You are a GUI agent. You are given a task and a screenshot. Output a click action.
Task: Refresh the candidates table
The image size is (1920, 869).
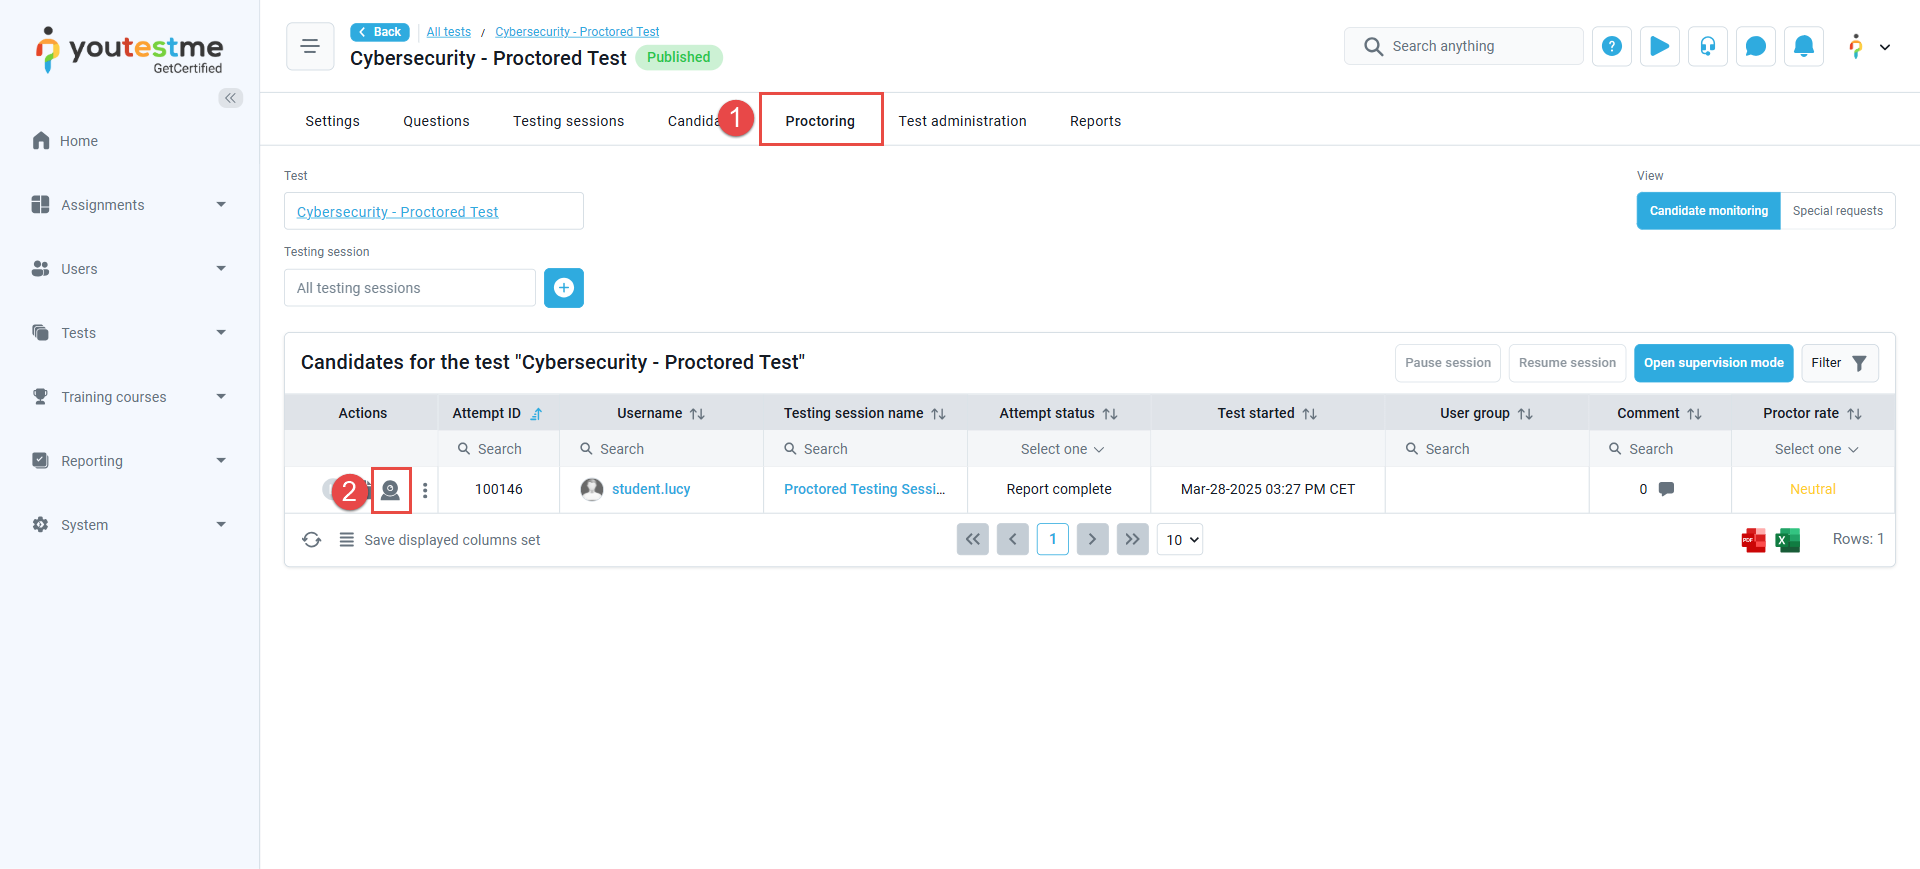point(312,540)
